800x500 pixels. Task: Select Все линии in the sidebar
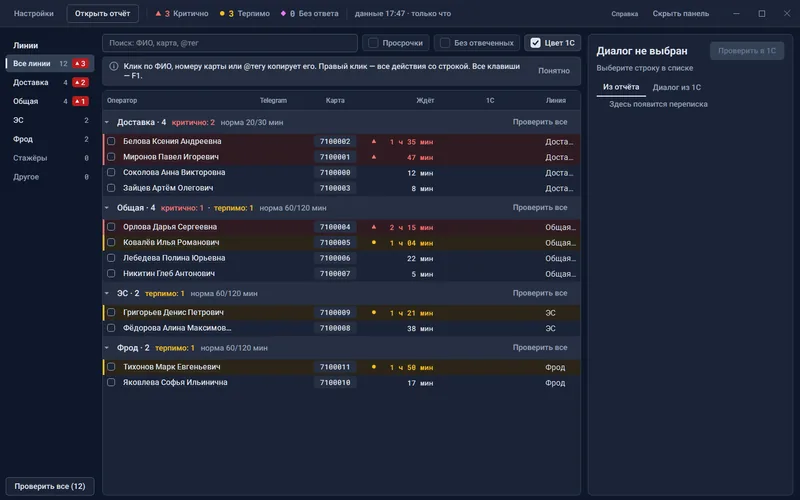pos(49,63)
